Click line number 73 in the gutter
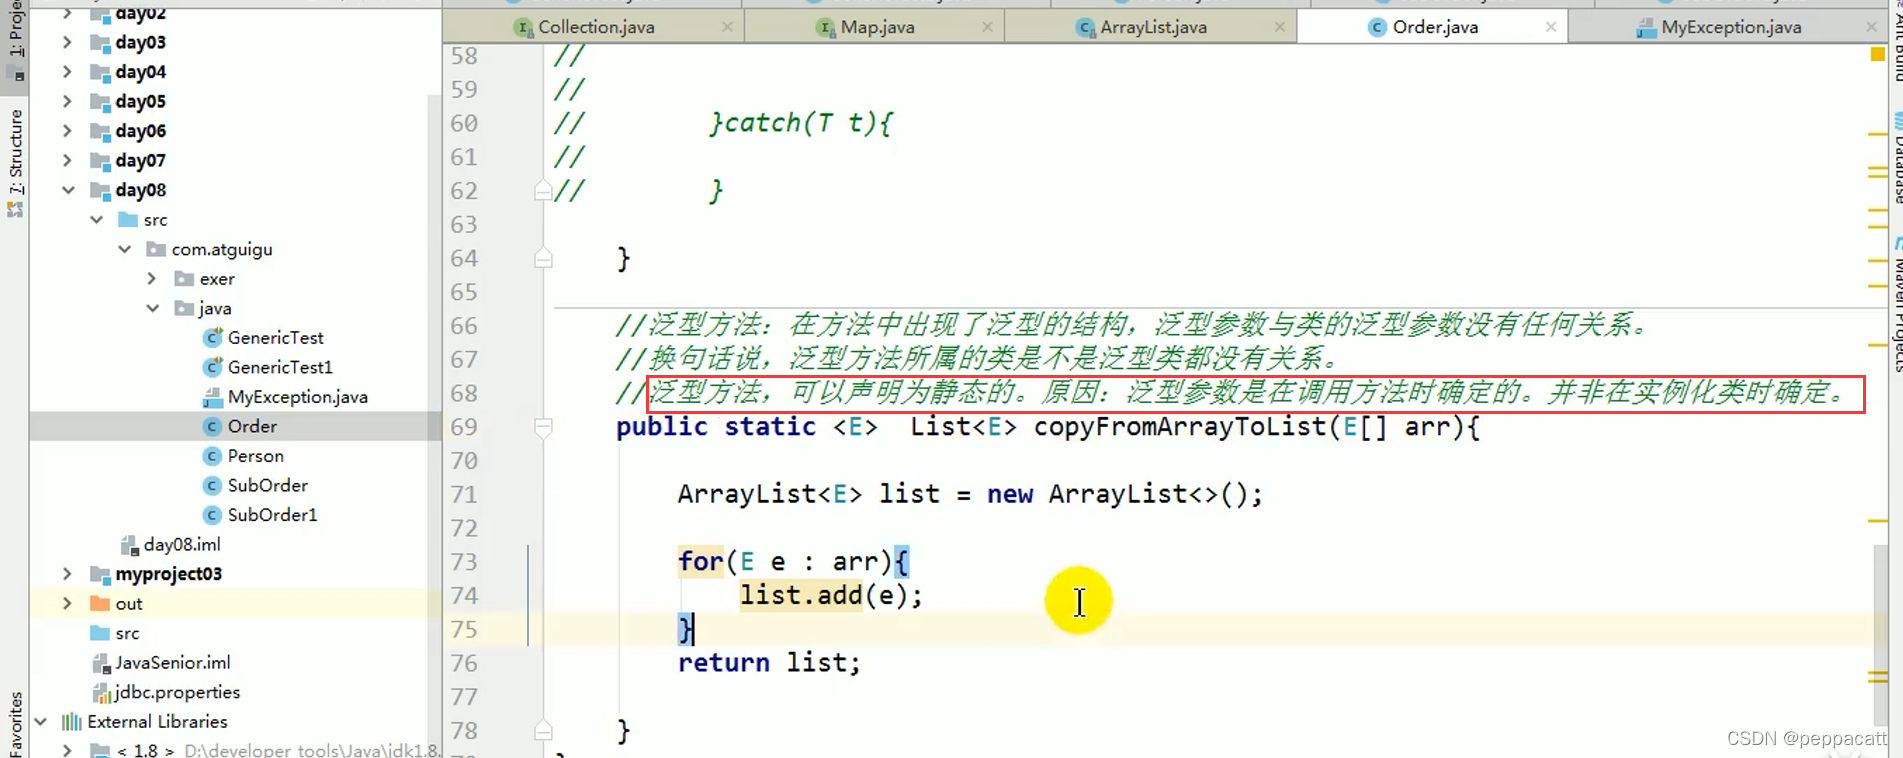This screenshot has width=1903, height=758. 464,561
